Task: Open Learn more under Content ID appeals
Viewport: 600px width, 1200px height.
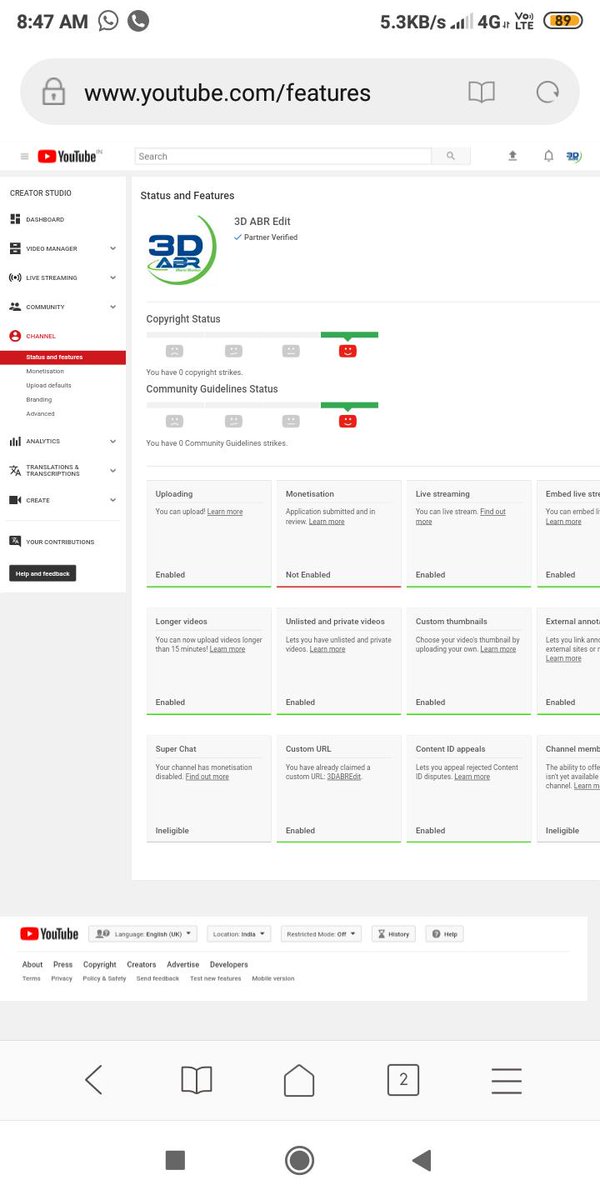Action: pyautogui.click(x=472, y=777)
